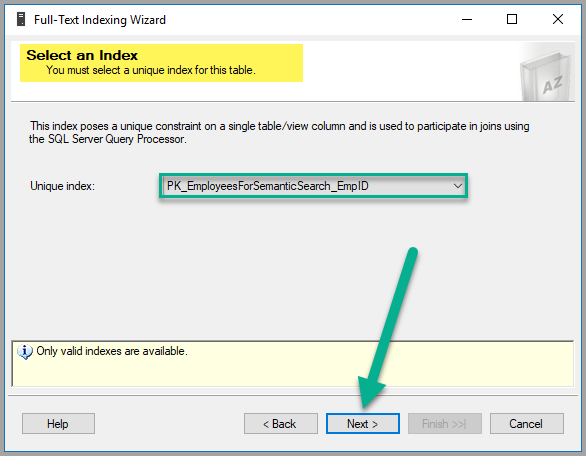Maximize the Full-Text Indexing Wizard window
The width and height of the screenshot is (586, 456).
pos(512,19)
